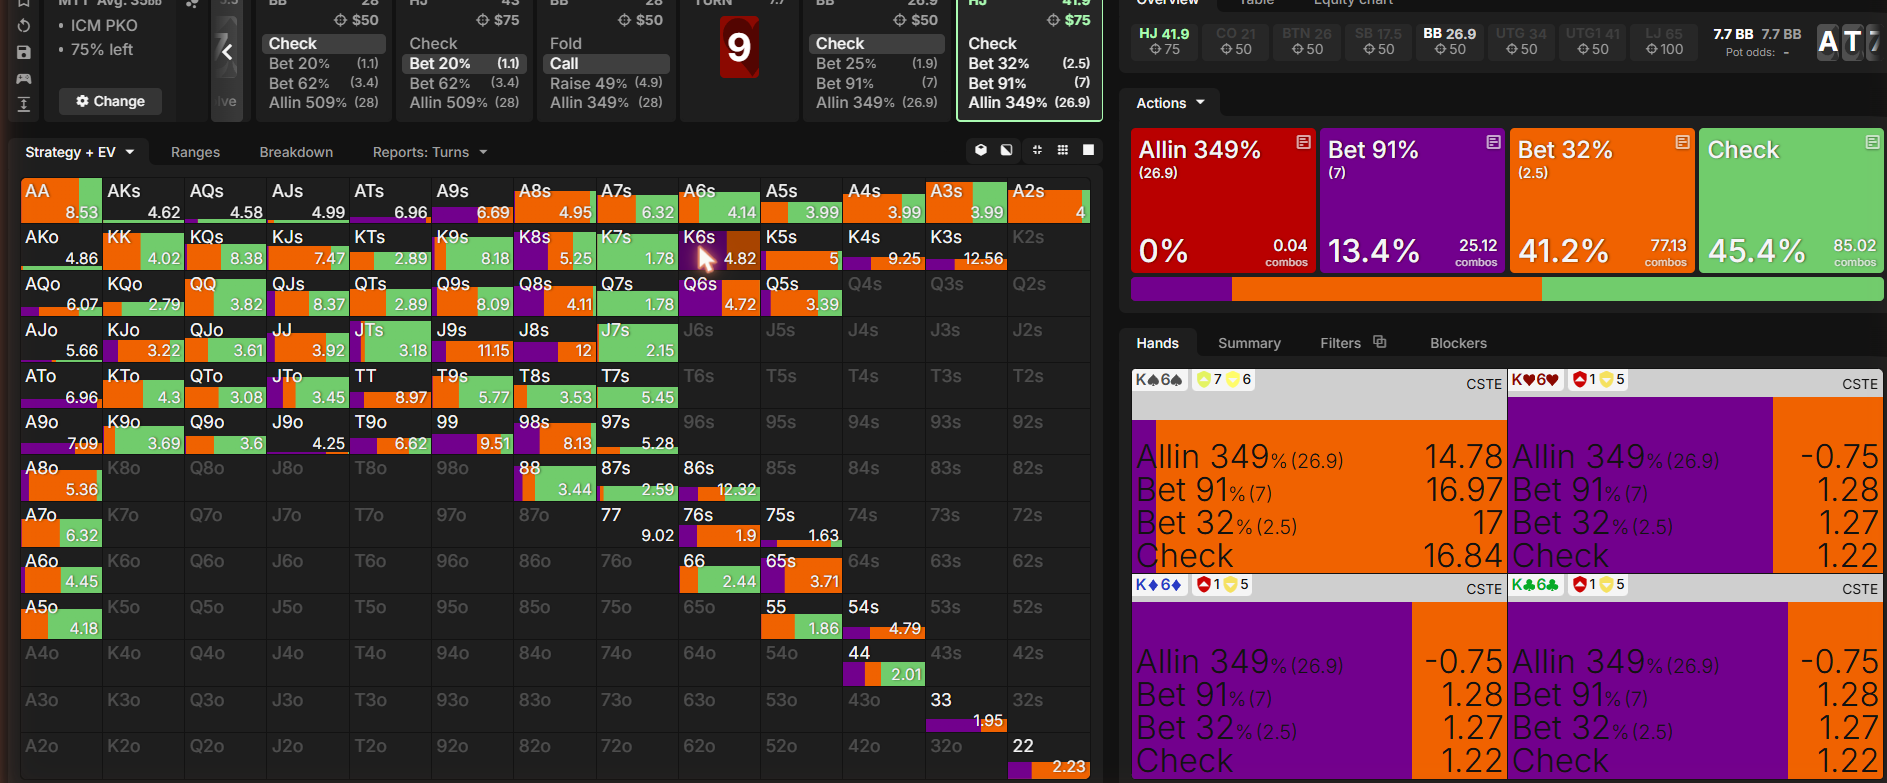Image resolution: width=1887 pixels, height=783 pixels.
Task: Click the copy icon beside Filters
Action: [1380, 342]
